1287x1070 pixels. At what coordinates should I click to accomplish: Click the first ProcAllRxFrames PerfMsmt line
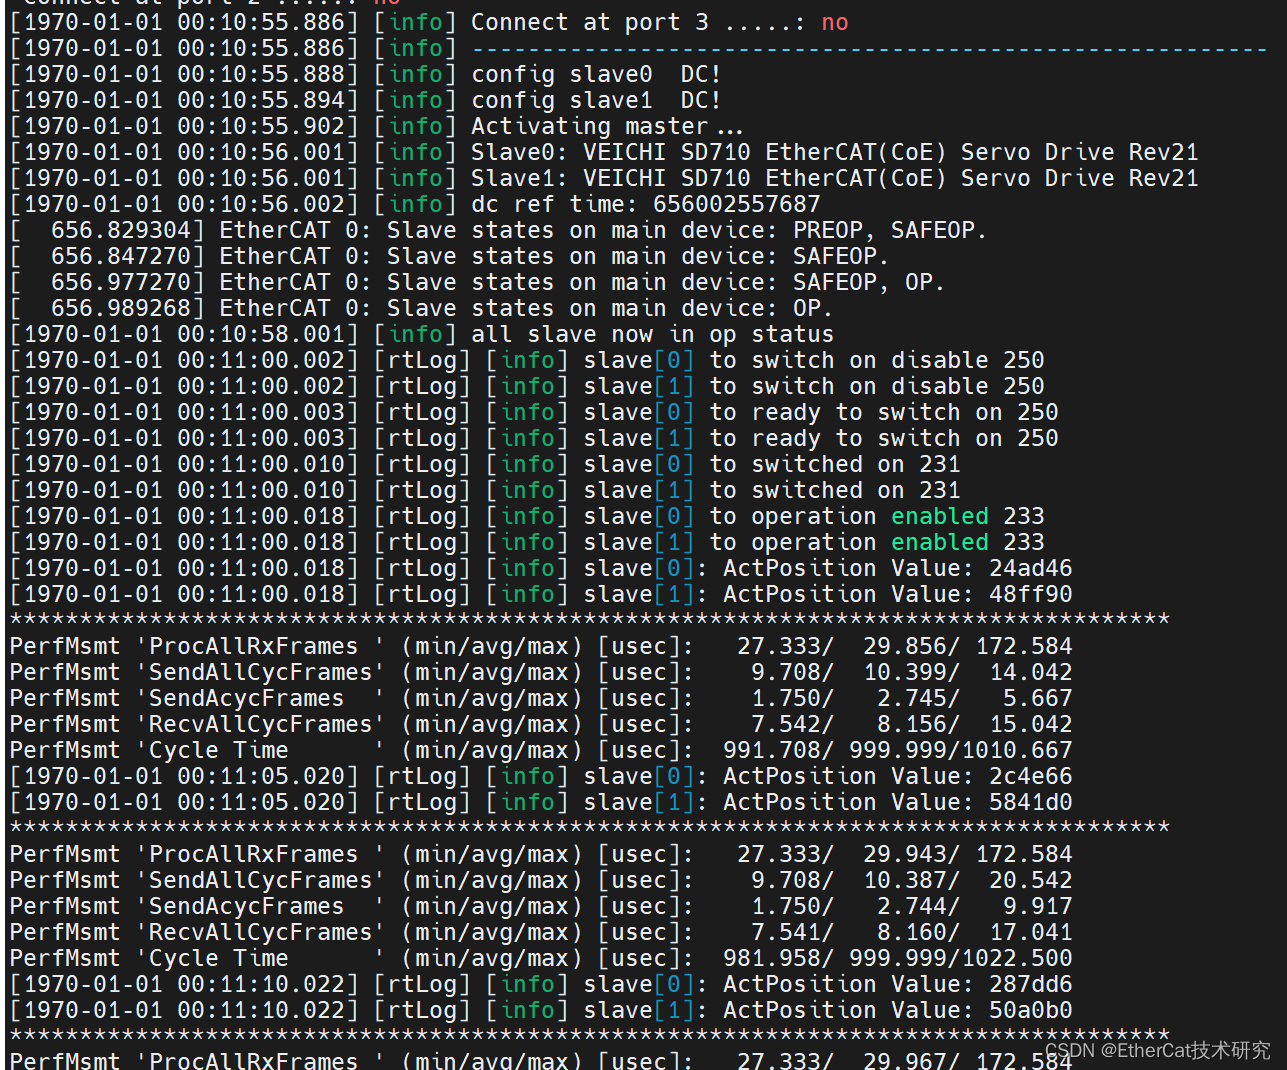(500, 645)
